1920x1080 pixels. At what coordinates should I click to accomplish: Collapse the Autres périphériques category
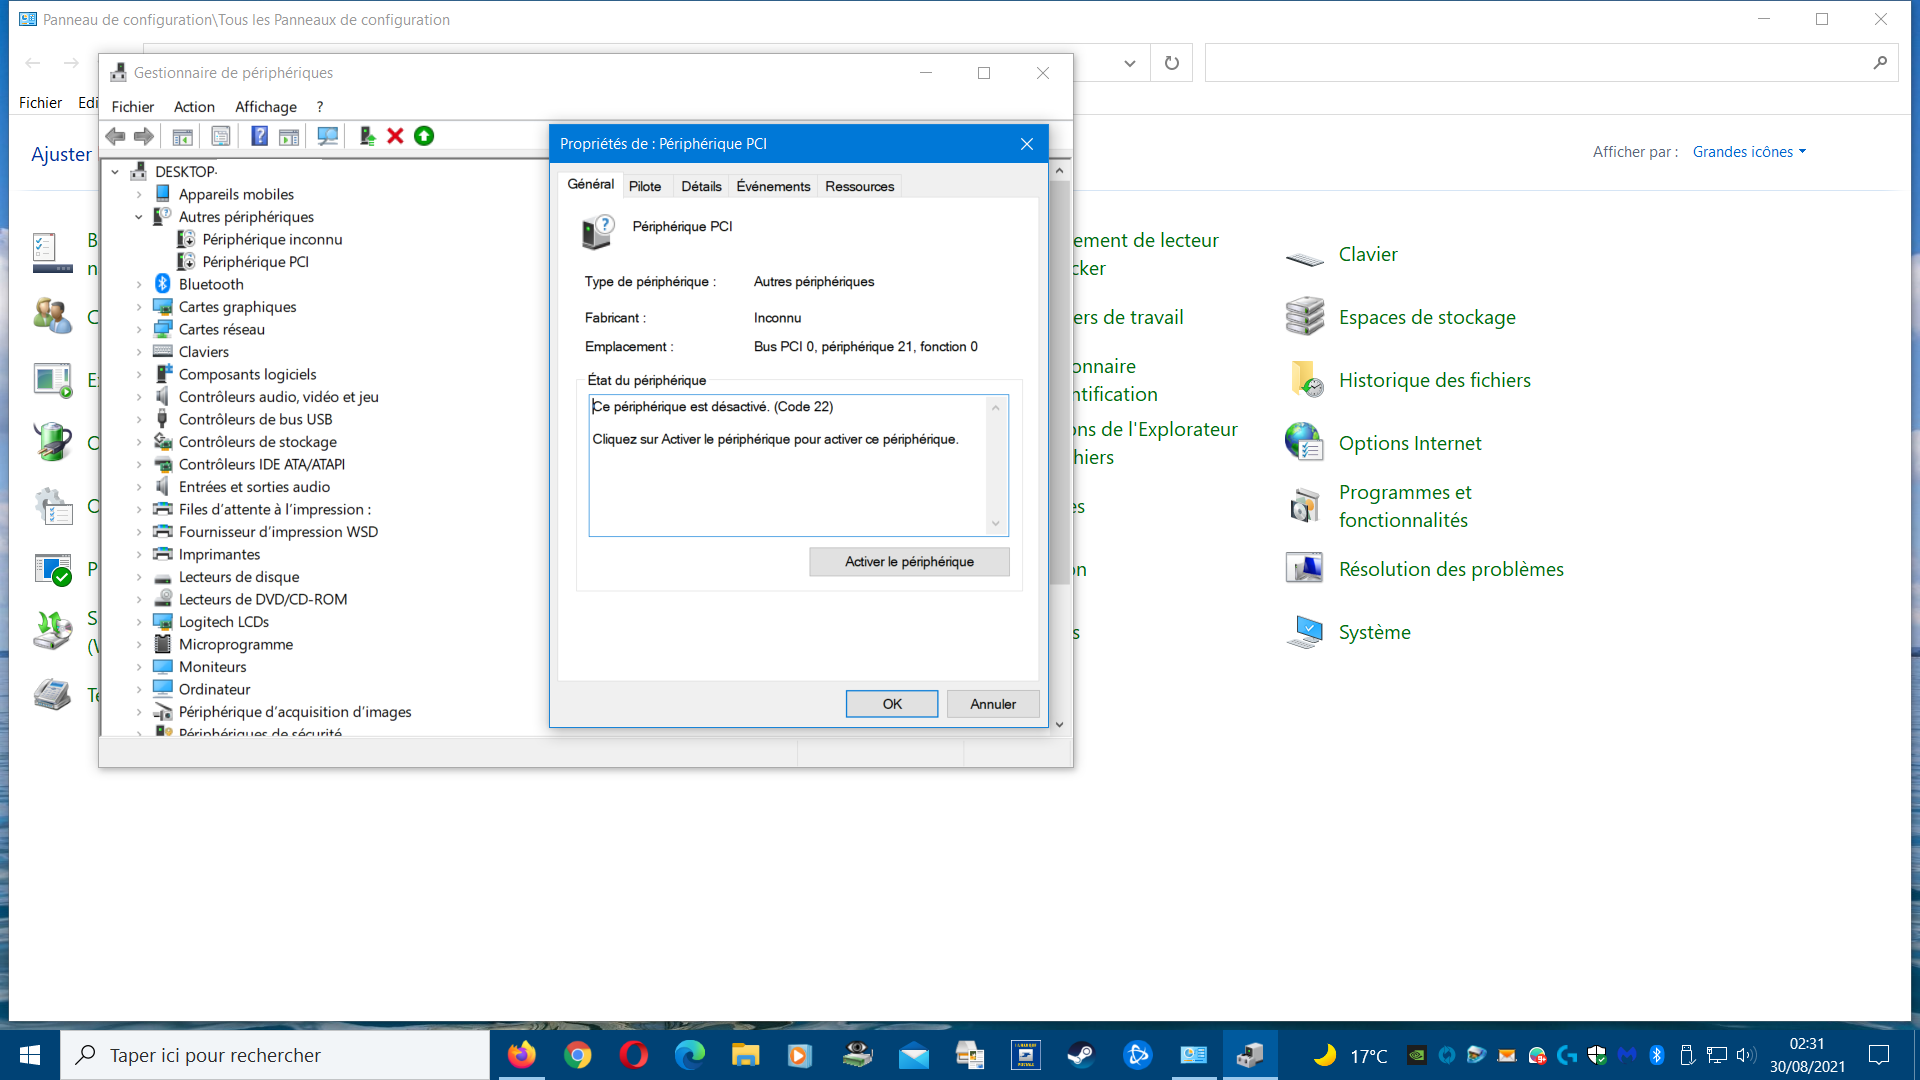[x=139, y=217]
